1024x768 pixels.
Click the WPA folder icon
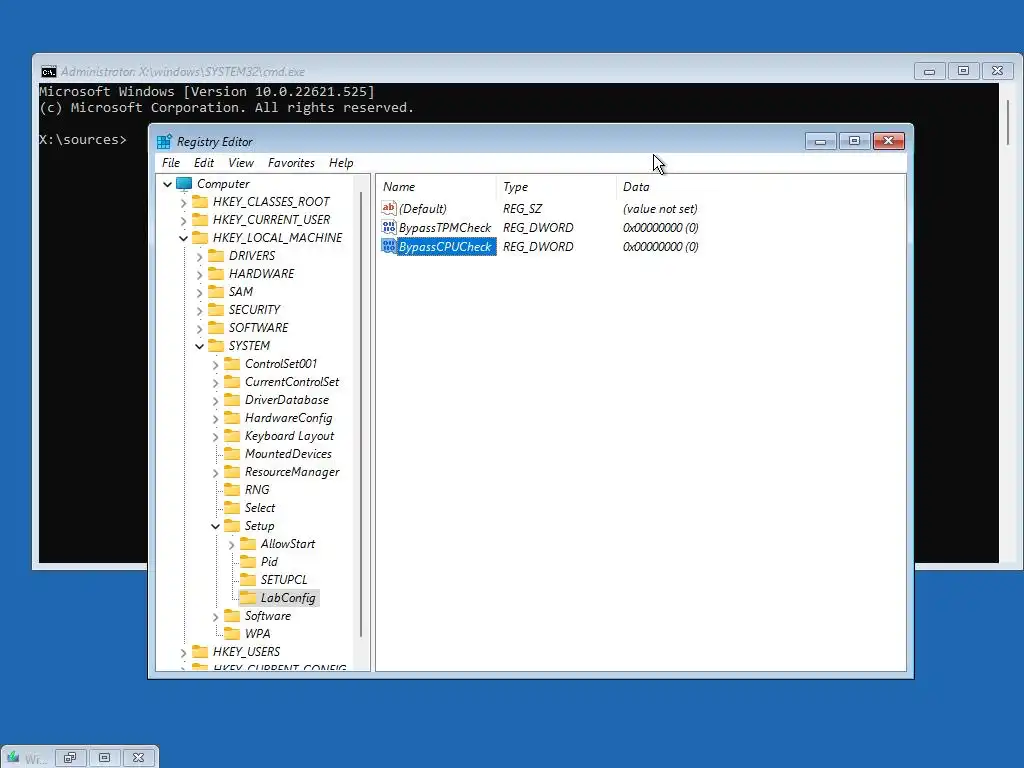pyautogui.click(x=232, y=633)
